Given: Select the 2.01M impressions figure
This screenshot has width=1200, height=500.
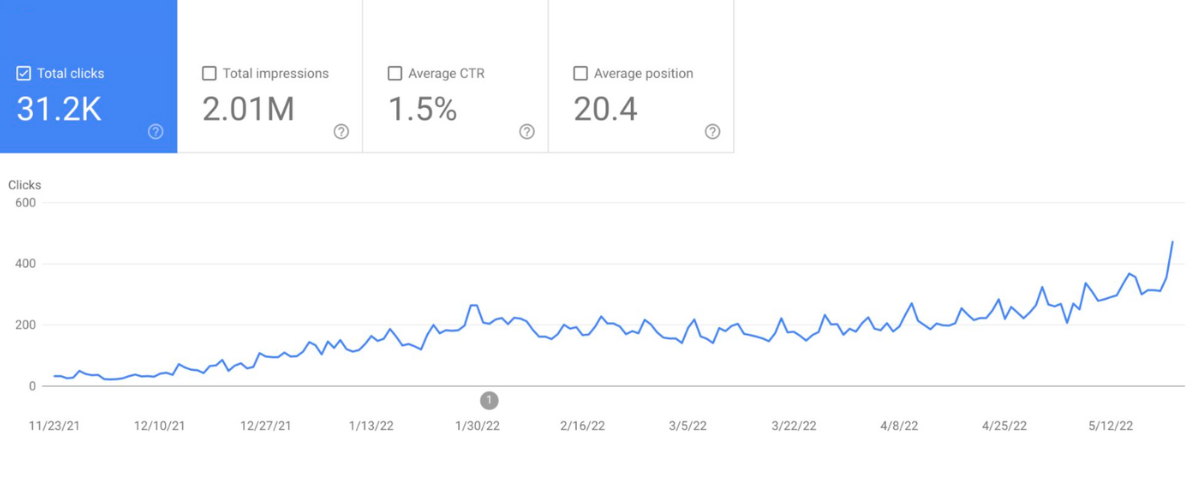Looking at the screenshot, I should click(x=248, y=109).
